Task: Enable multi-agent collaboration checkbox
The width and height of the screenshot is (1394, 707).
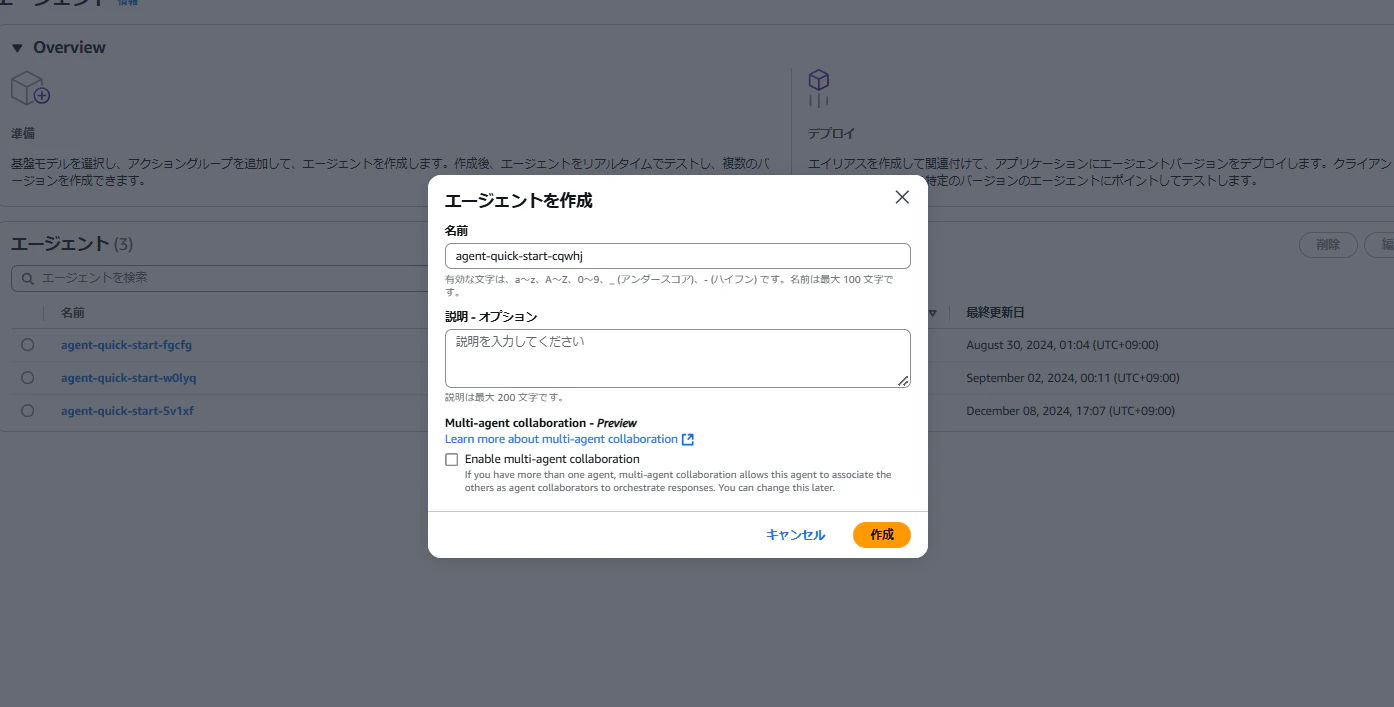Action: click(x=451, y=459)
